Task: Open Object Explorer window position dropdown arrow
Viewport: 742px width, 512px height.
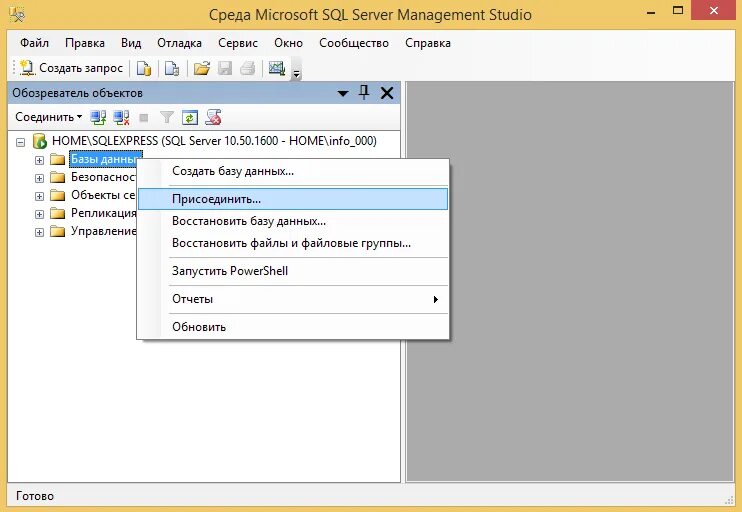Action: click(343, 94)
